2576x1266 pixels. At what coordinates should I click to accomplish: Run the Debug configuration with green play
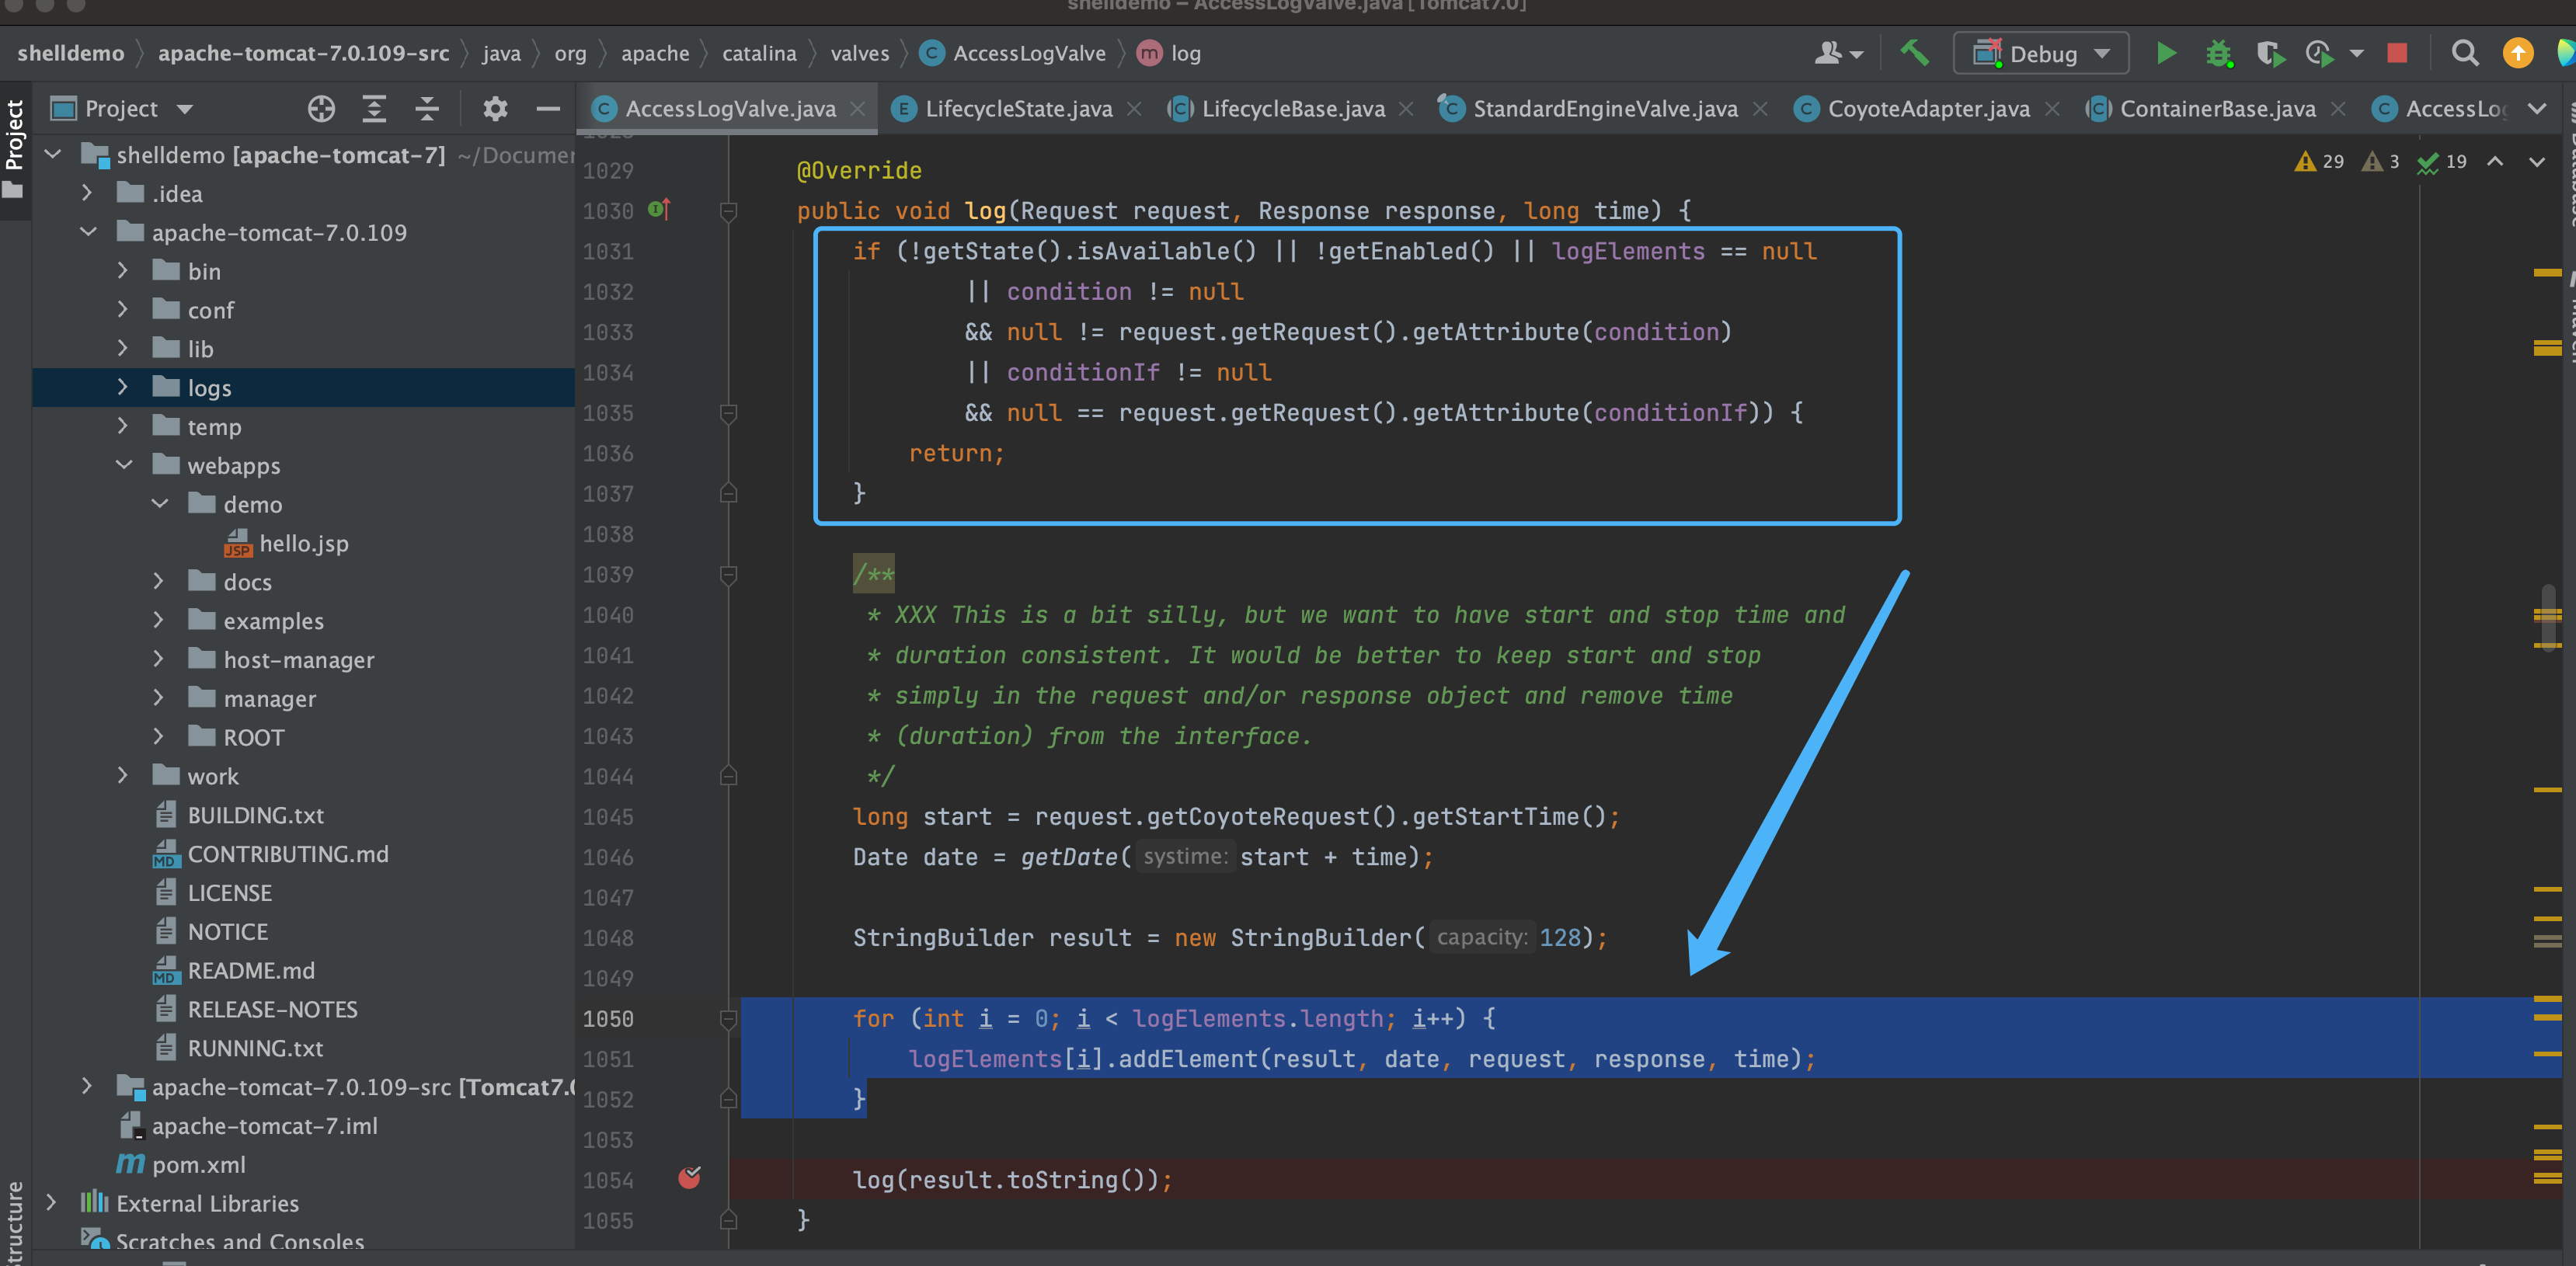click(2166, 53)
